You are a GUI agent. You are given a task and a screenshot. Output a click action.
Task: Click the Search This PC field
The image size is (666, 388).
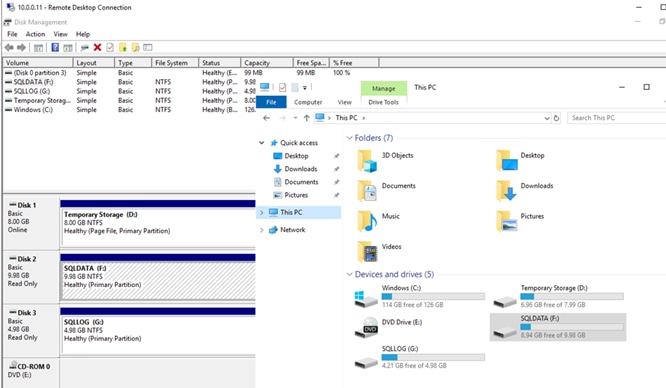tap(616, 118)
